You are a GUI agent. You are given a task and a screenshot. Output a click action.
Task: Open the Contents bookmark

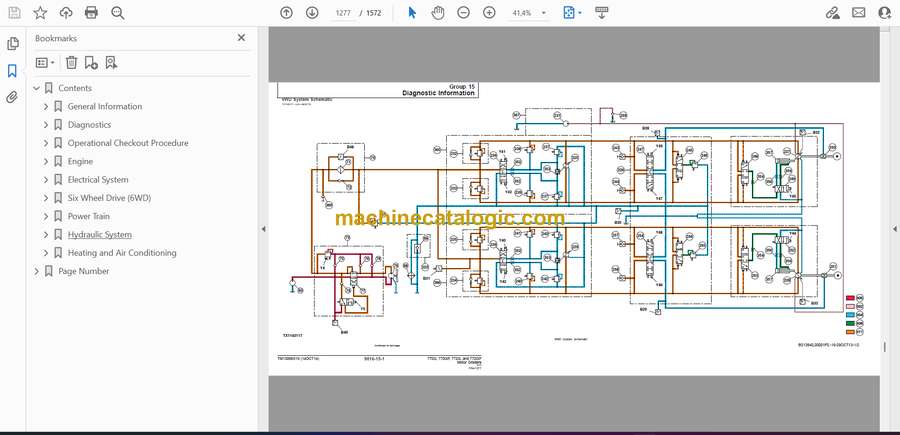pyautogui.click(x=75, y=88)
